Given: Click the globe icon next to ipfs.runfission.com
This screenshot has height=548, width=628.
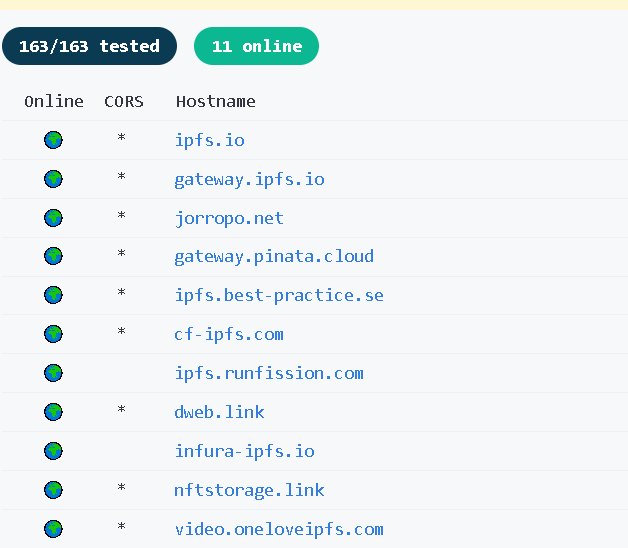Looking at the screenshot, I should pyautogui.click(x=54, y=373).
